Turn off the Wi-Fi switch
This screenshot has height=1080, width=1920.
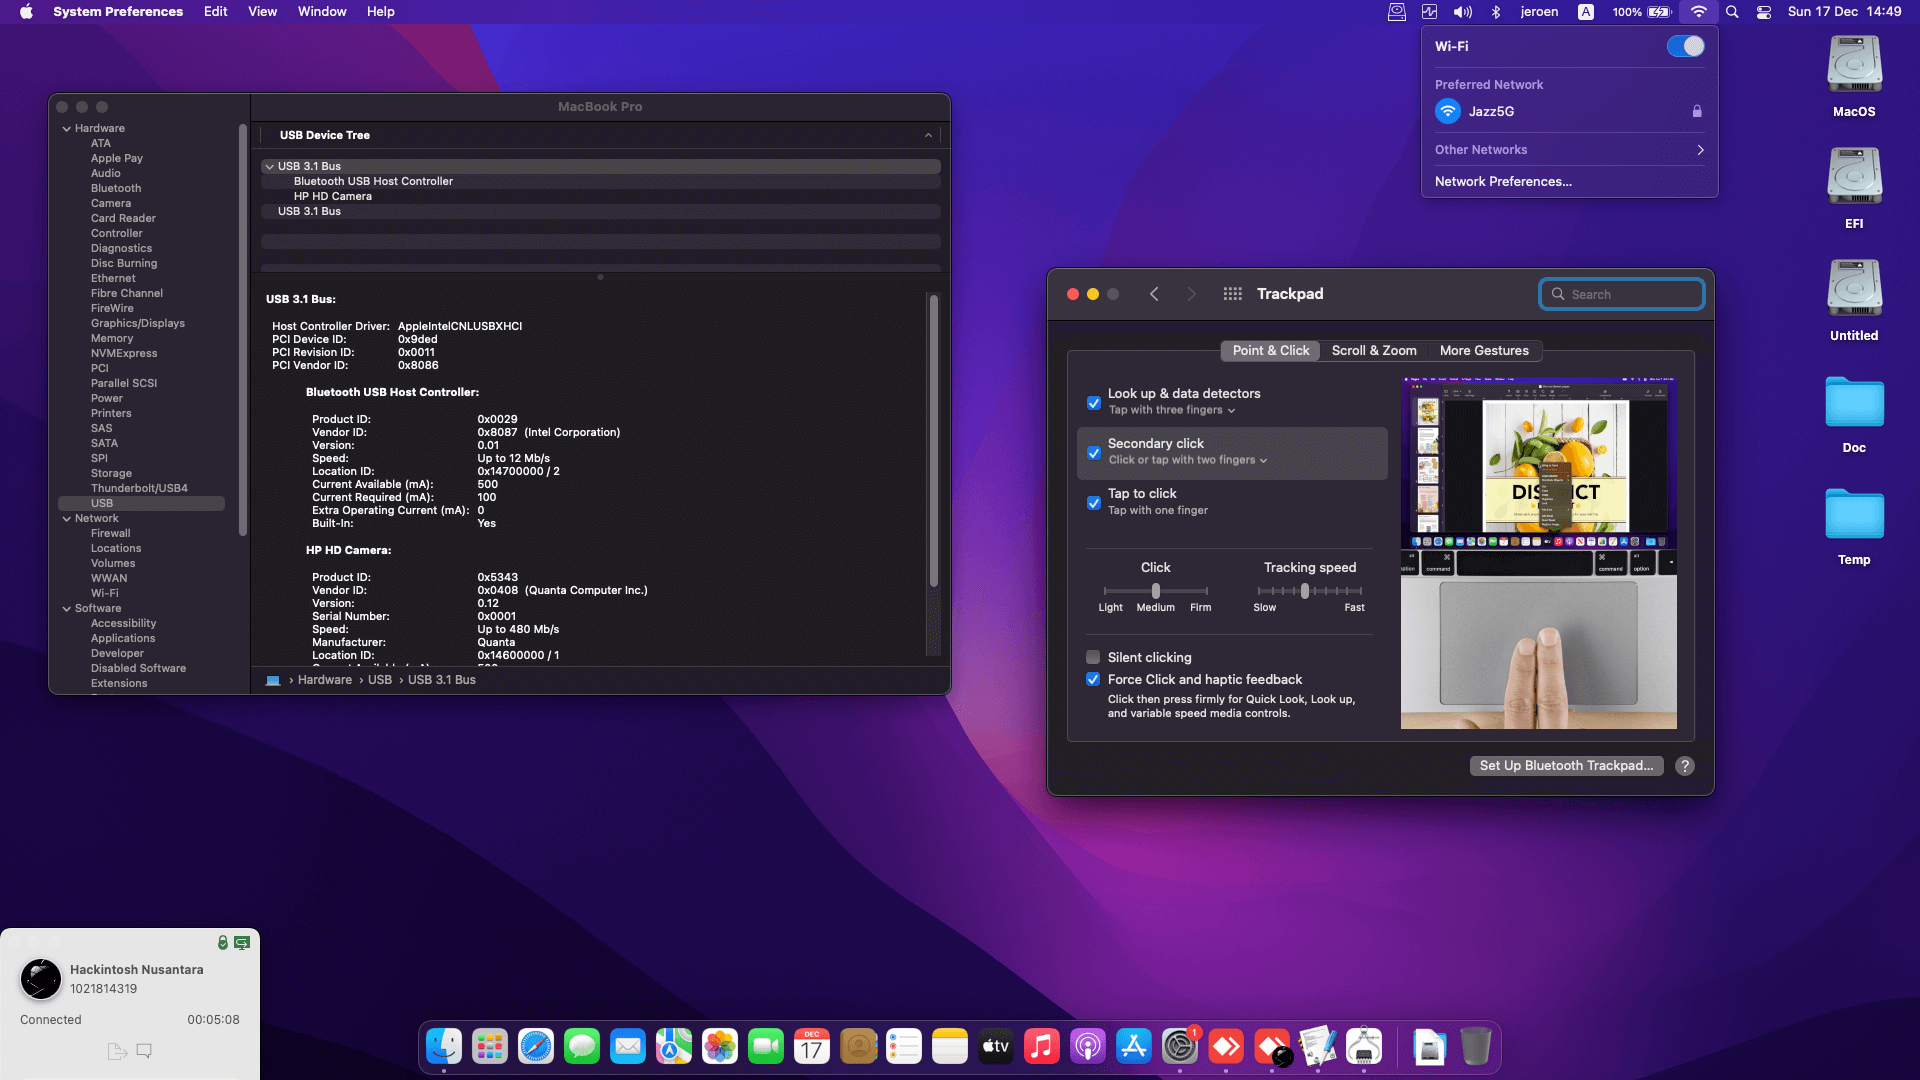pos(1685,46)
